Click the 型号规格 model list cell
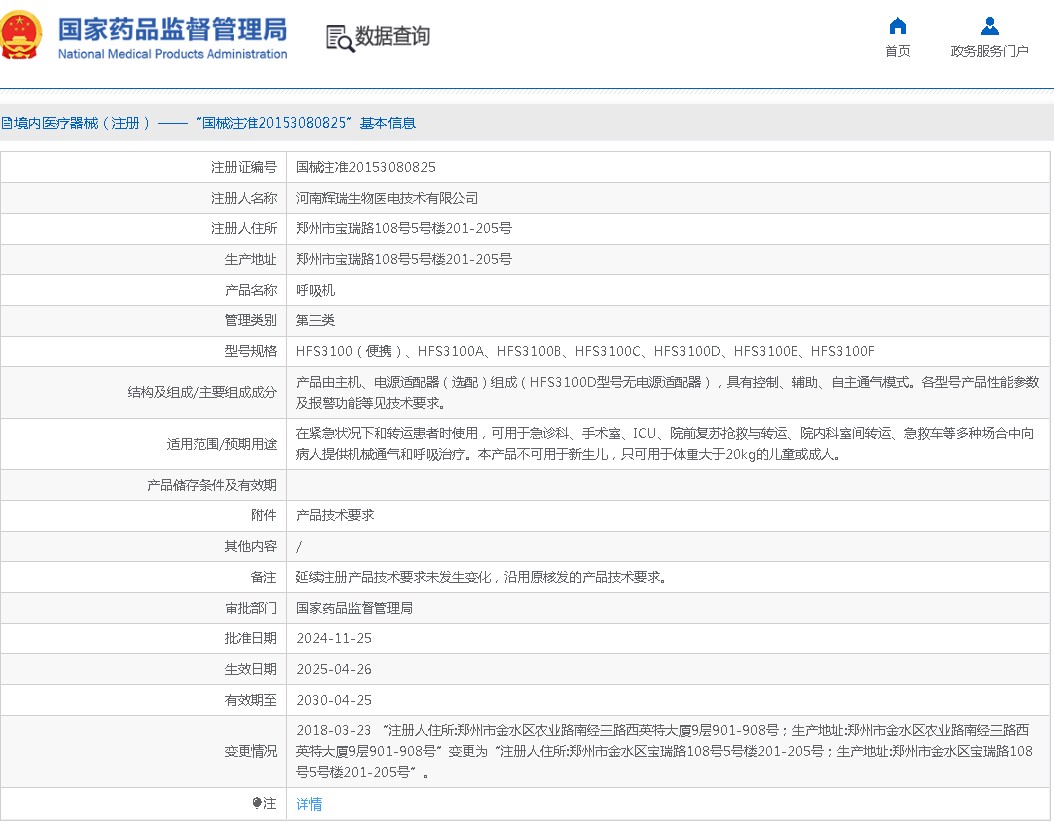Image resolution: width=1054 pixels, height=822 pixels. 585,351
